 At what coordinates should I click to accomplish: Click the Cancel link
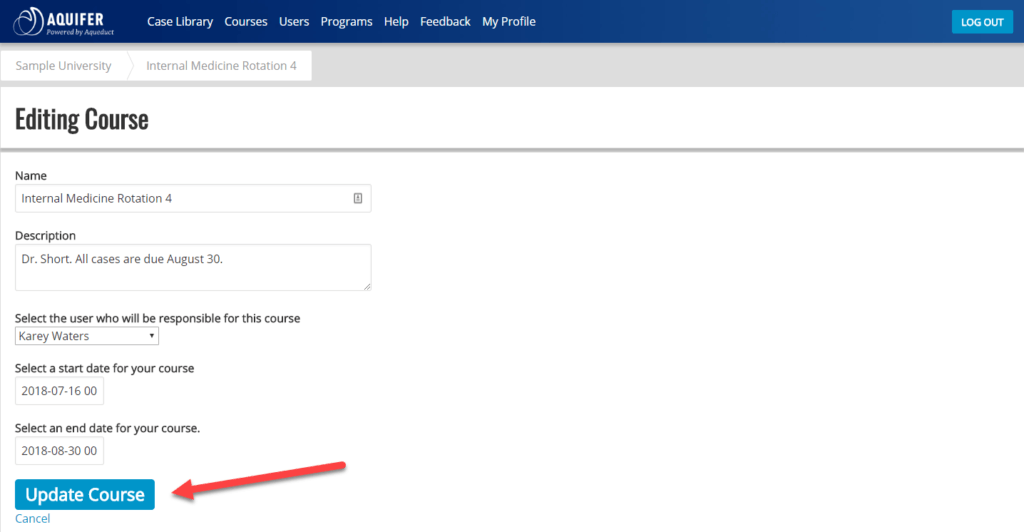pos(33,519)
